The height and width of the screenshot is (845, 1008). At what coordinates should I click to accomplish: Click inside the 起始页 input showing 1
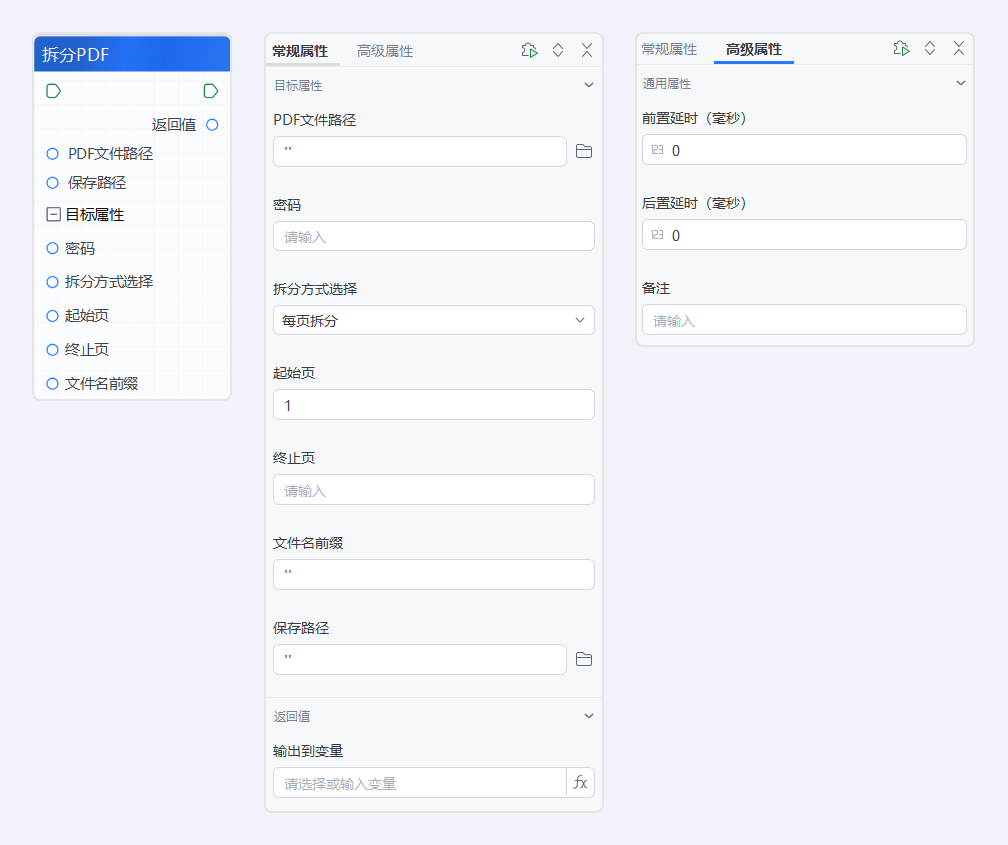click(433, 404)
